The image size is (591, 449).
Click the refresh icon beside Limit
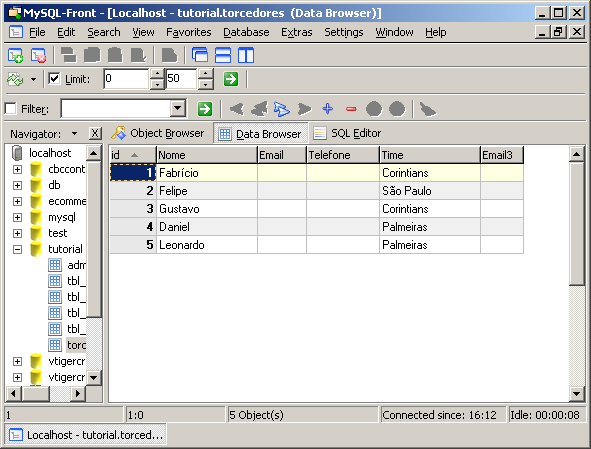pyautogui.click(x=15, y=79)
